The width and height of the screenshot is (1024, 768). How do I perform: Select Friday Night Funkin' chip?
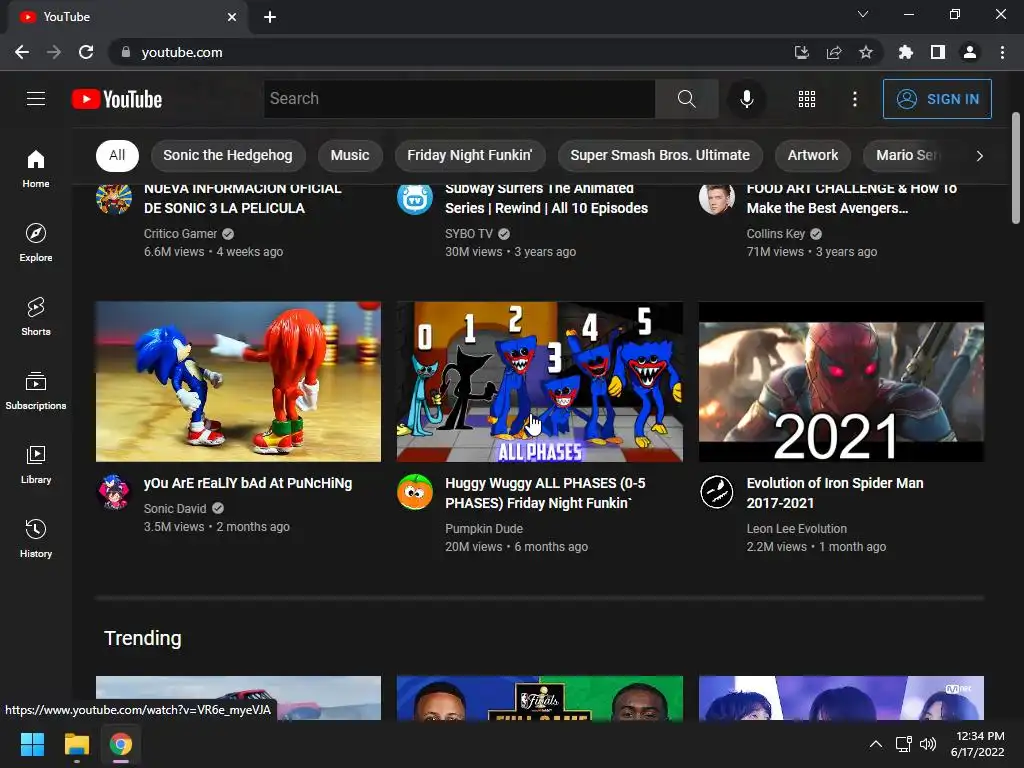click(470, 155)
